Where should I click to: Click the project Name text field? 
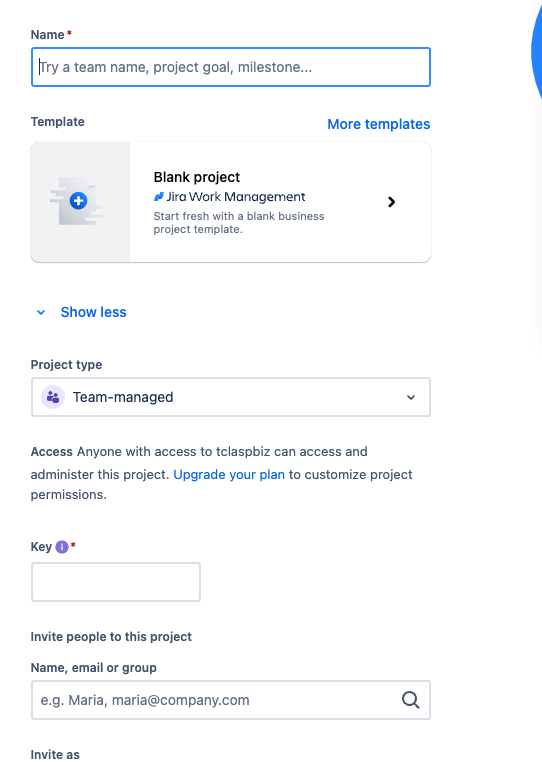coord(231,67)
